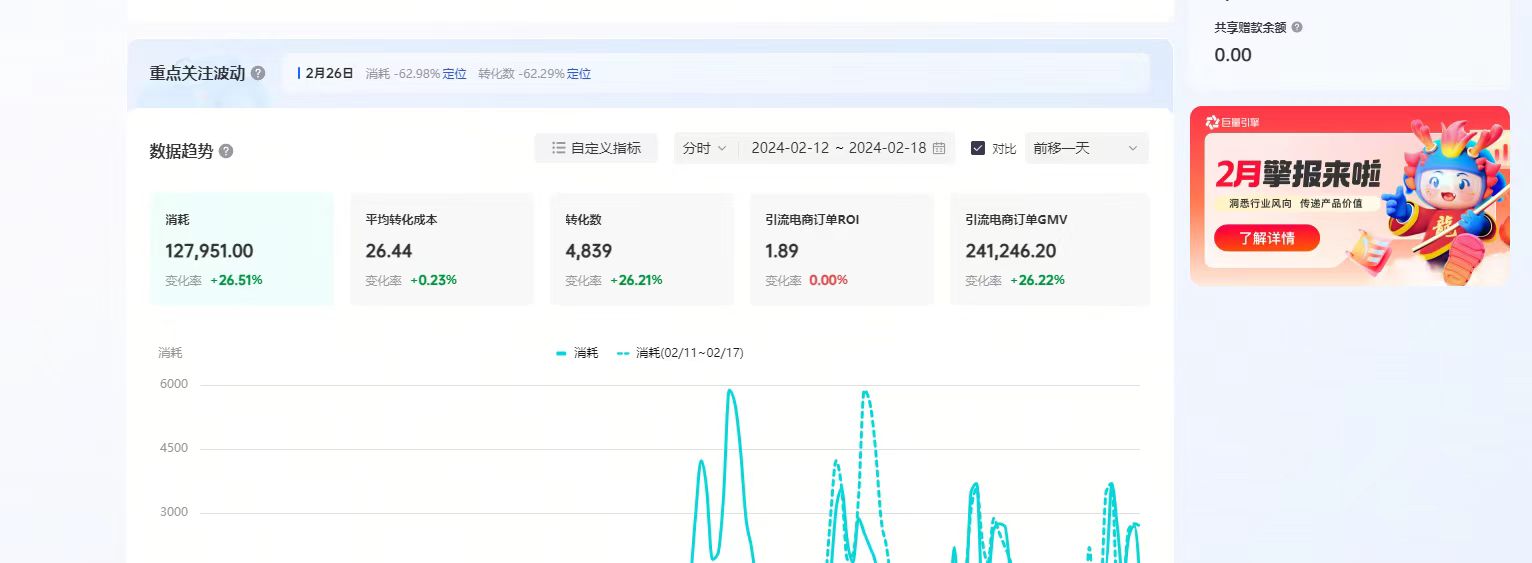
Task: Select the 平均转化成本 metric card
Action: point(441,249)
